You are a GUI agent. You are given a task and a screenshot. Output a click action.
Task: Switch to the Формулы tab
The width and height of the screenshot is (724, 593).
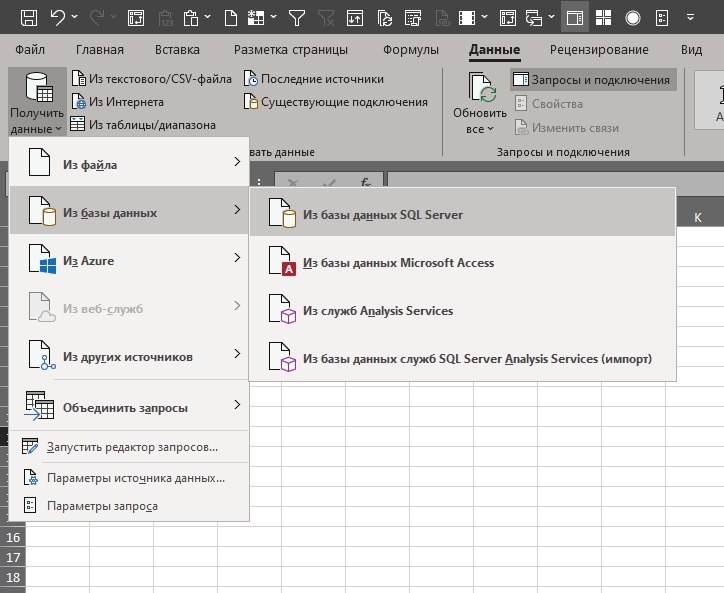(x=411, y=49)
